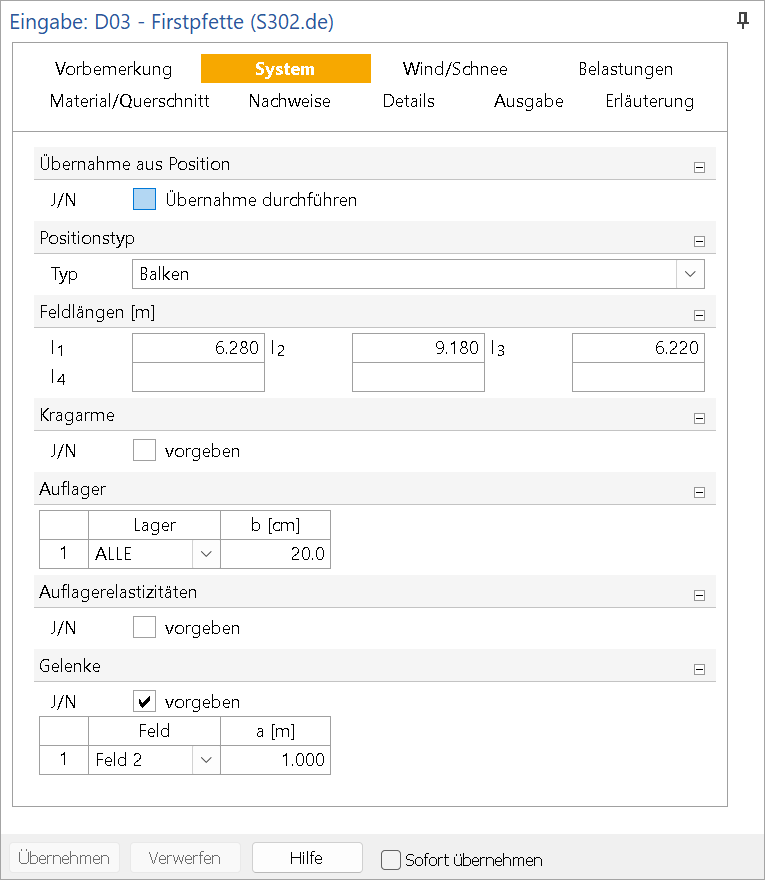Switch to Wind/Schnee tab
765x880 pixels.
[455, 69]
